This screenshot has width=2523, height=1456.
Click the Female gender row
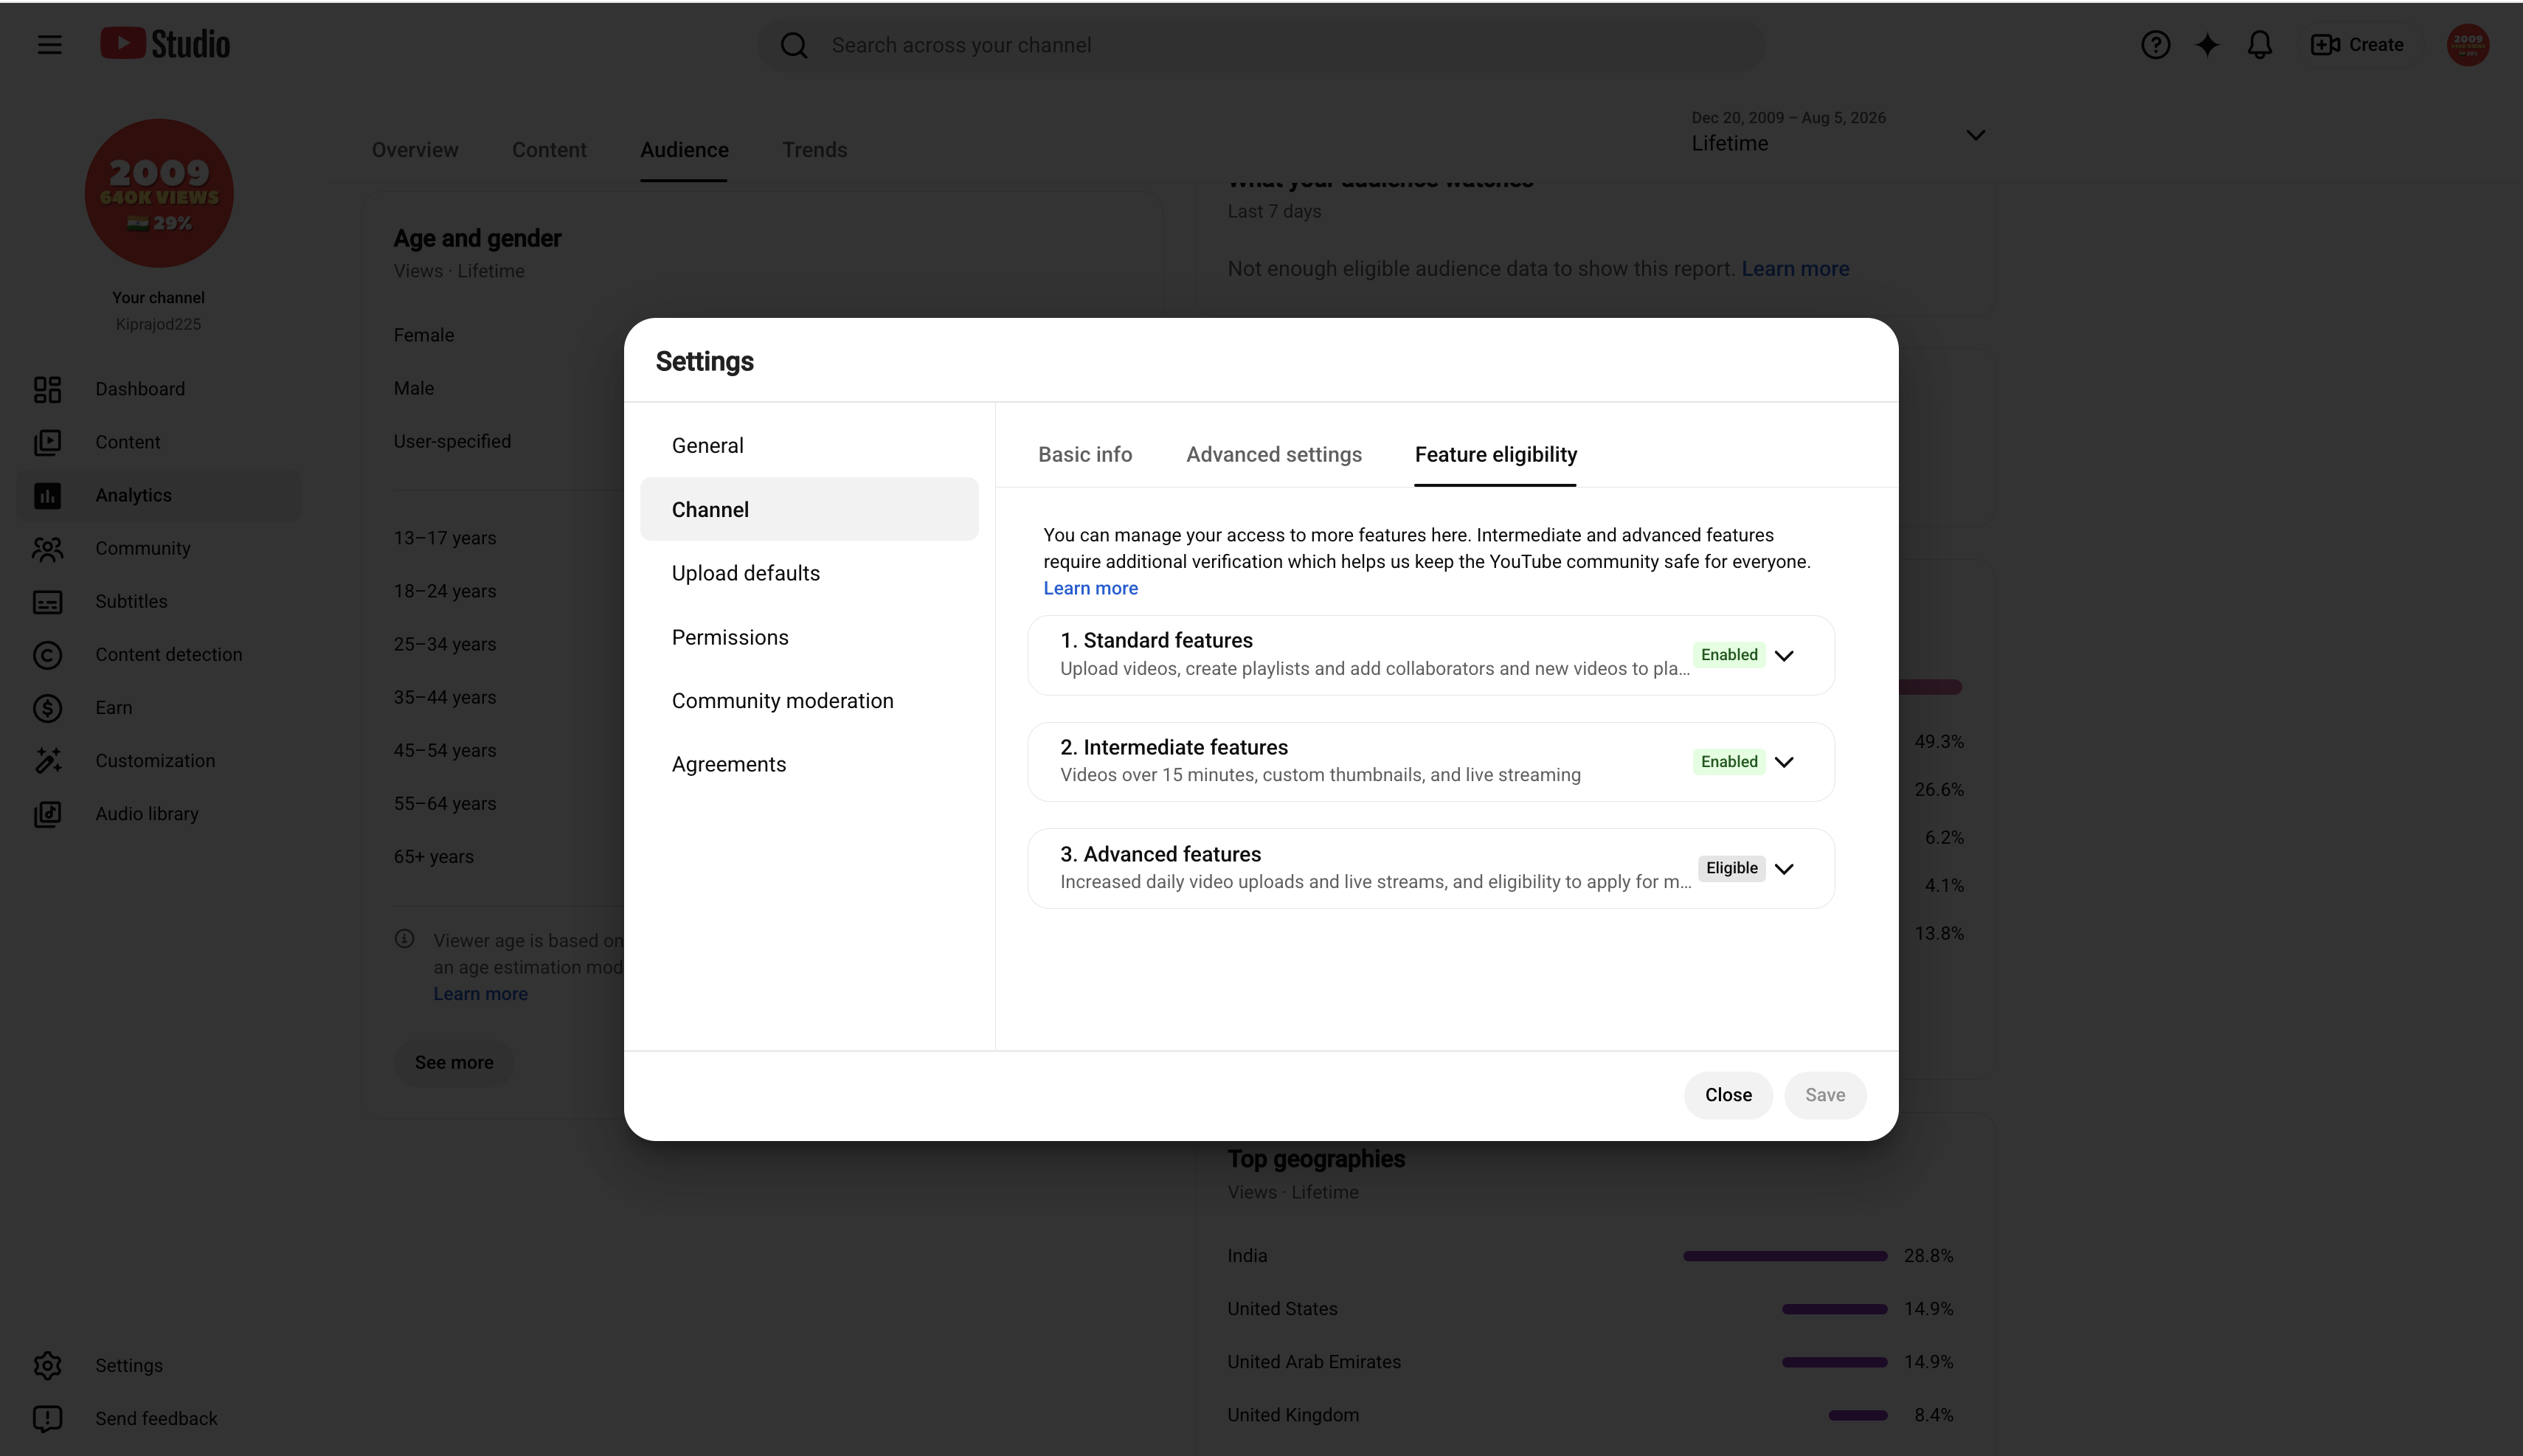[x=424, y=335]
